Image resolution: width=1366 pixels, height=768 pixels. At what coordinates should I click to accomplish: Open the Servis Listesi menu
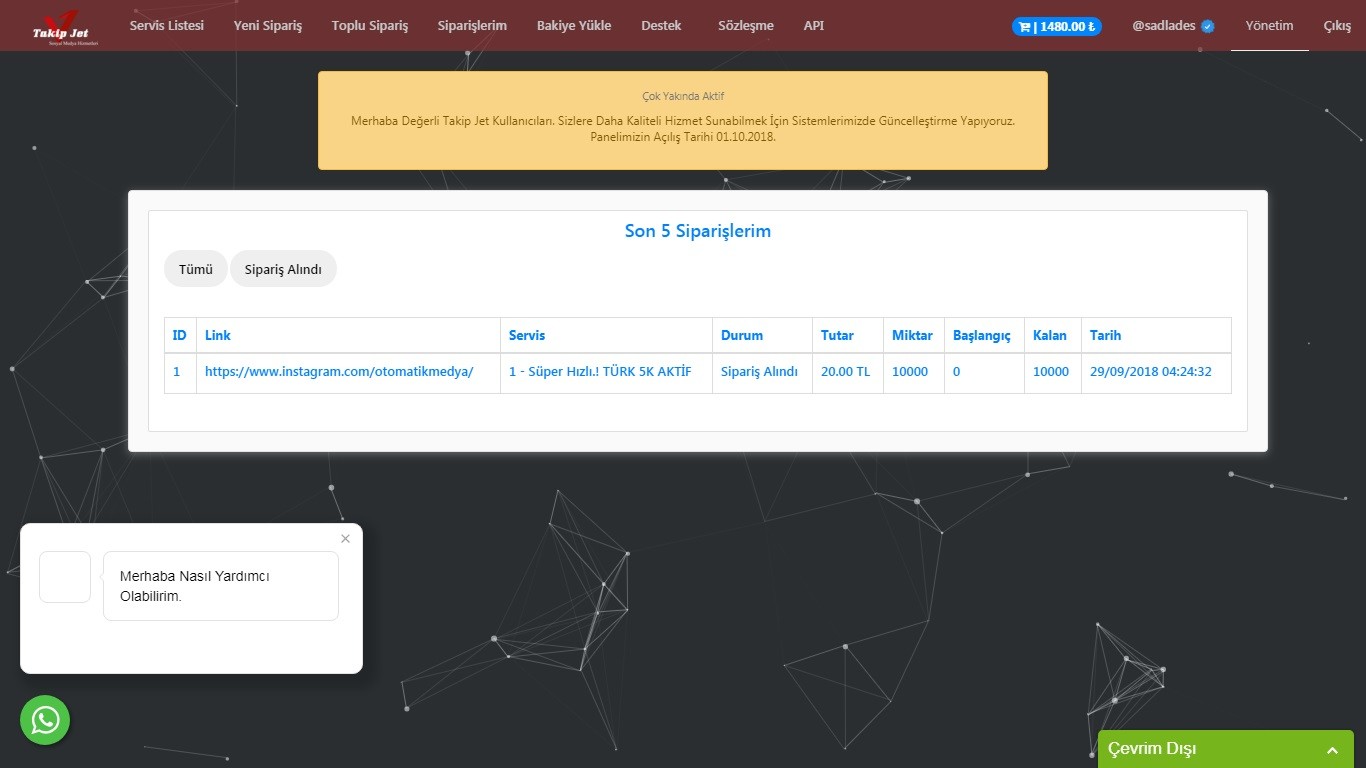tap(166, 26)
